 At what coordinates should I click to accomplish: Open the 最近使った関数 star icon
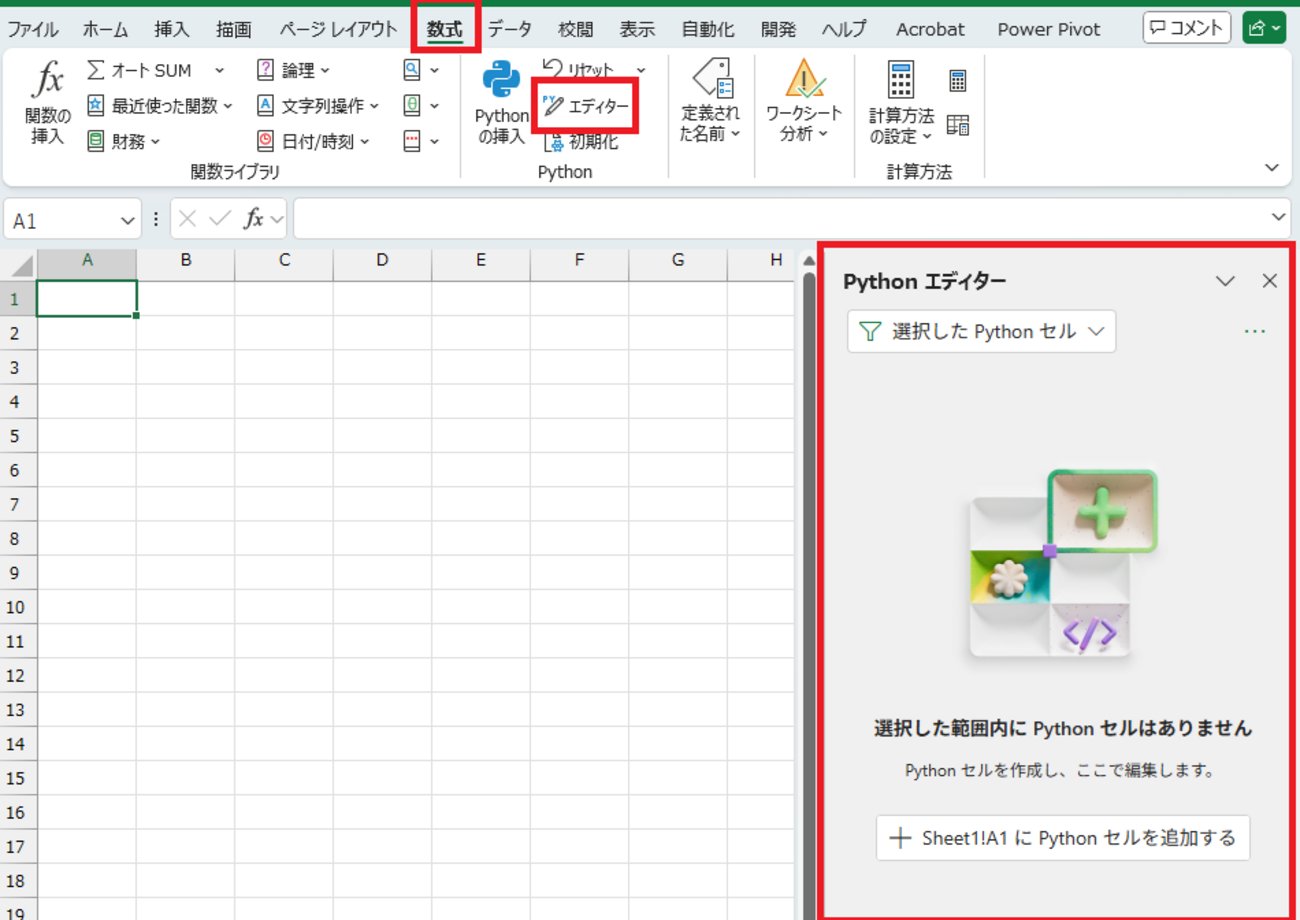(95, 105)
